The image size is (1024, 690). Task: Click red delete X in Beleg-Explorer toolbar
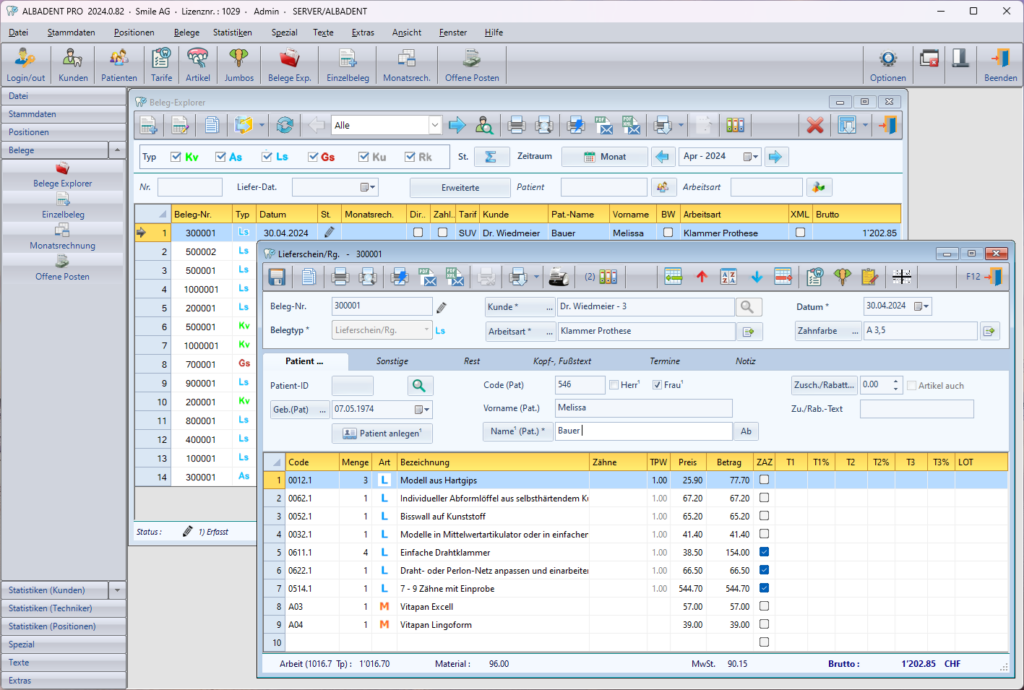815,125
